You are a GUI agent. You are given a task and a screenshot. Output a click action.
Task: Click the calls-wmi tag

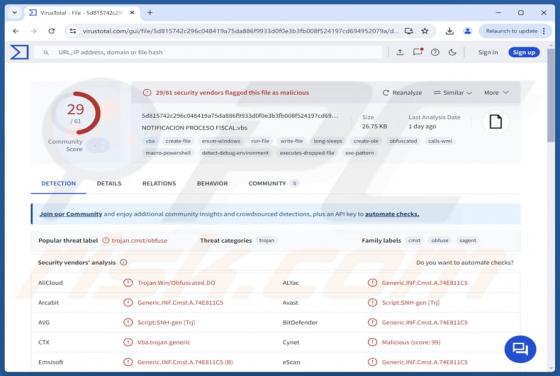tap(440, 141)
